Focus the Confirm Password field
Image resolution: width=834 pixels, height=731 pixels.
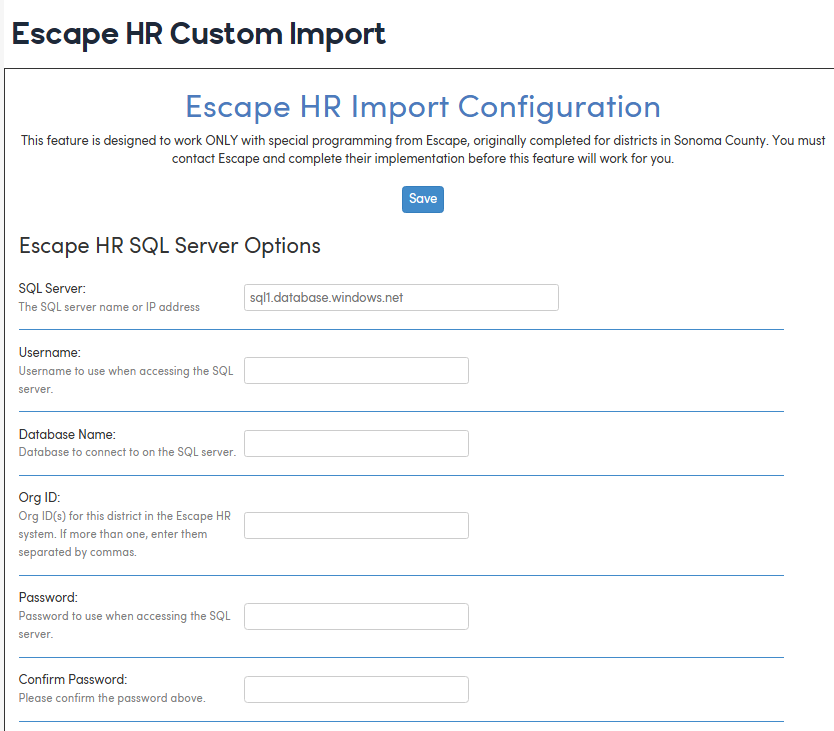[356, 689]
